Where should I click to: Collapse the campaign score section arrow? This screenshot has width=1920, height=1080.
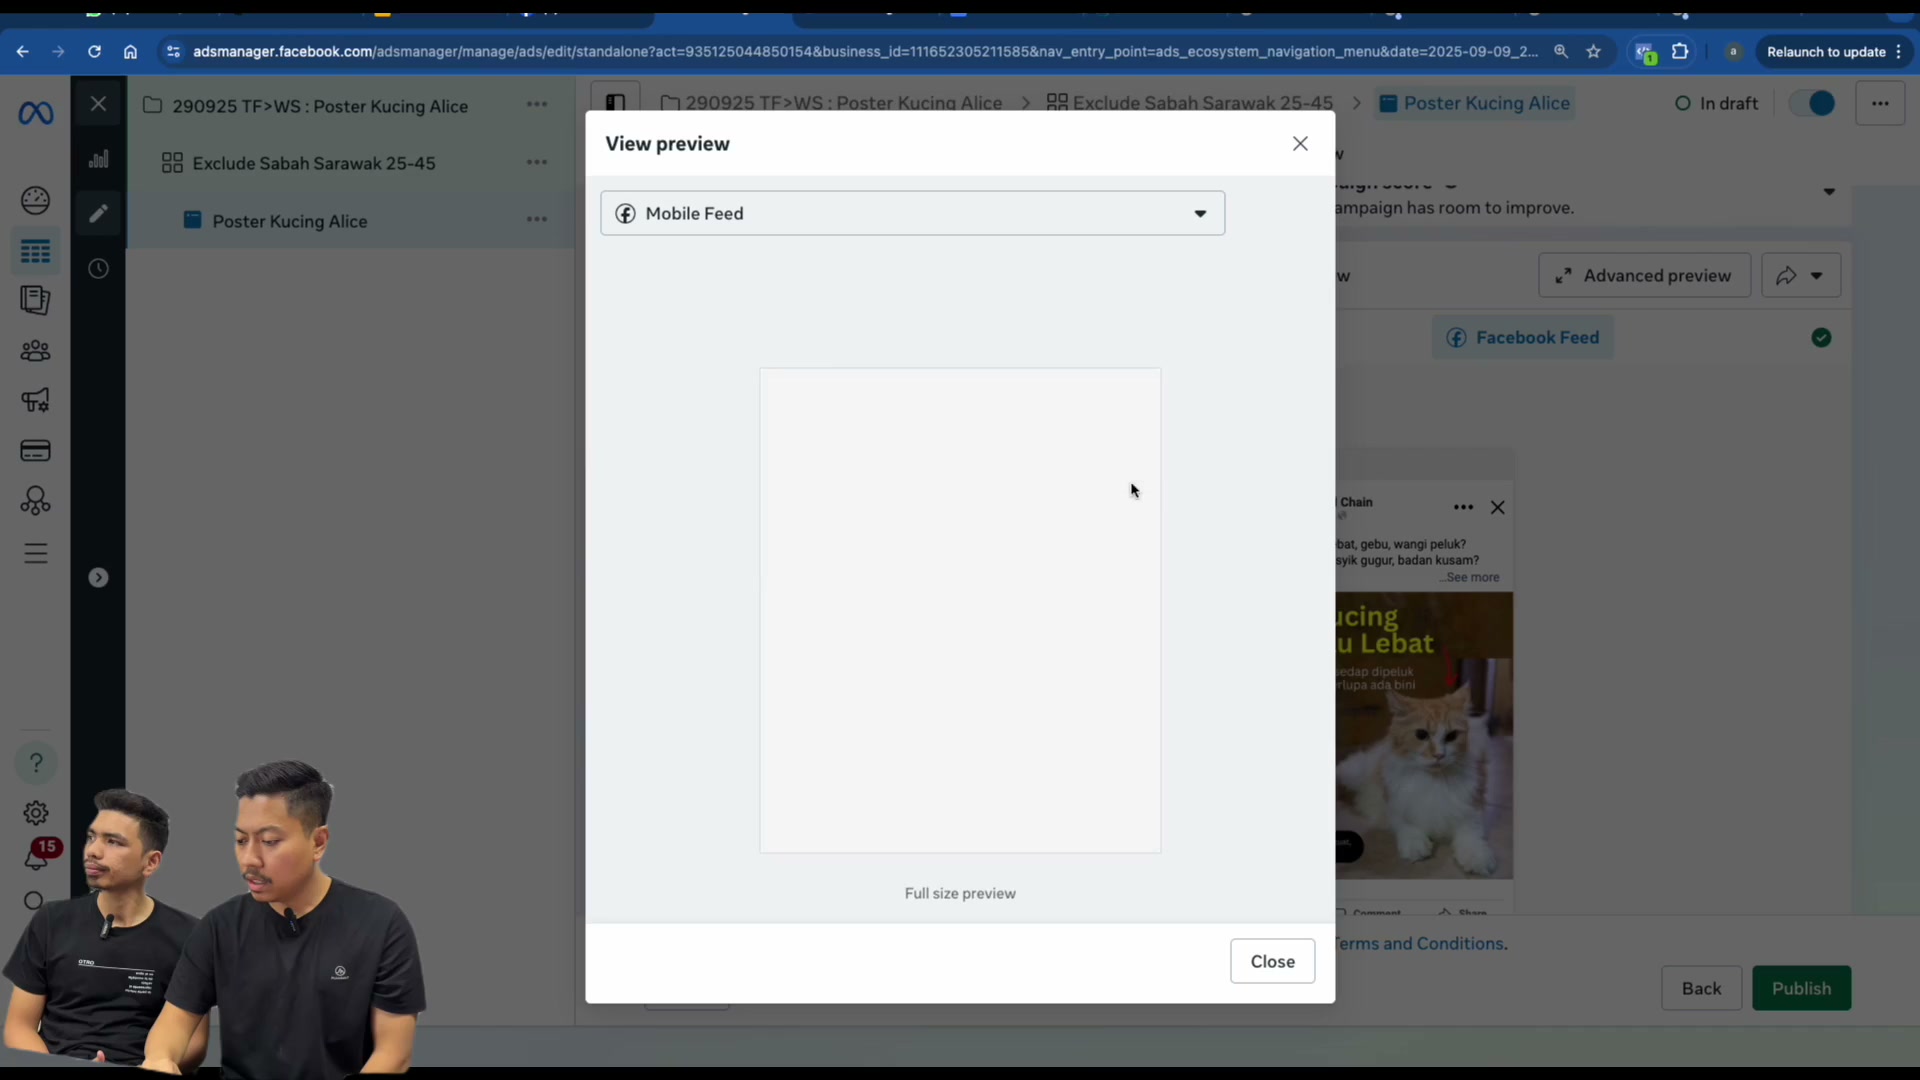1829,191
